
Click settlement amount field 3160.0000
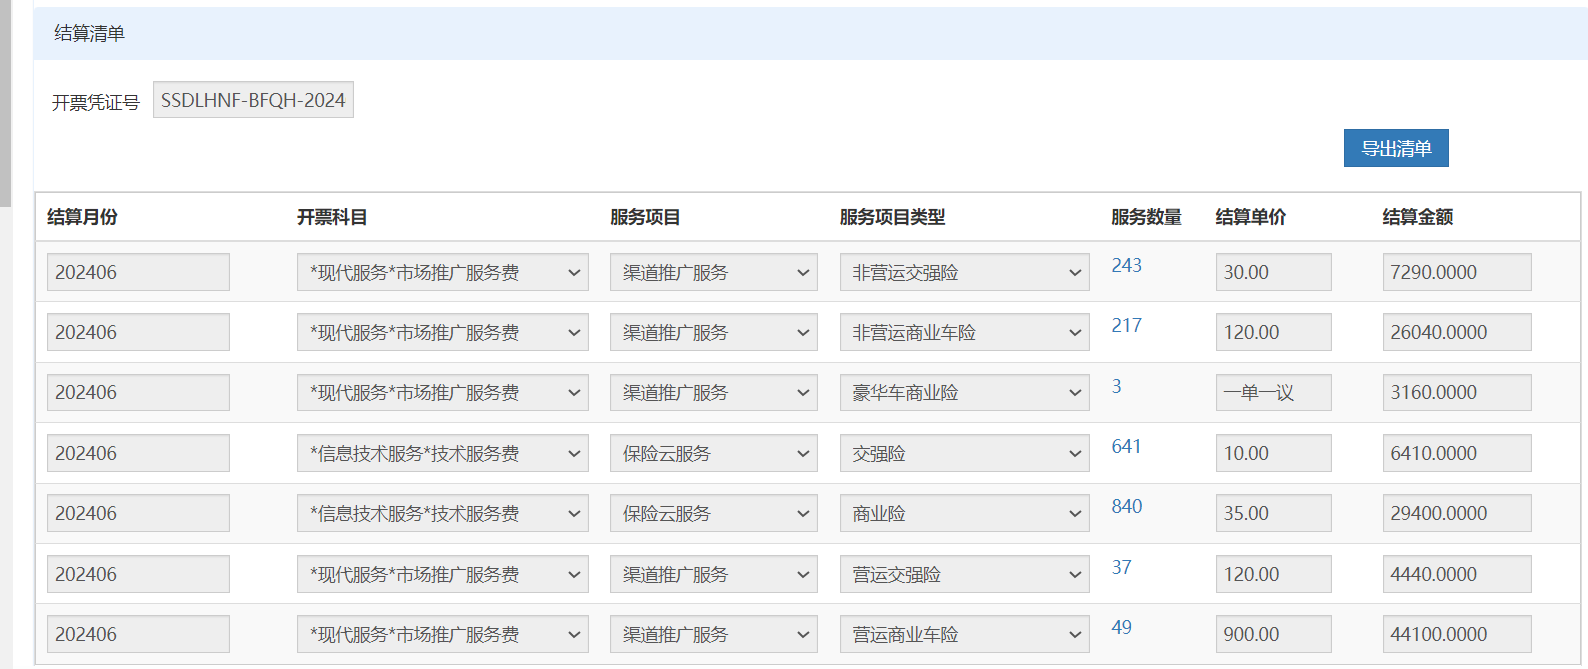click(x=1457, y=393)
